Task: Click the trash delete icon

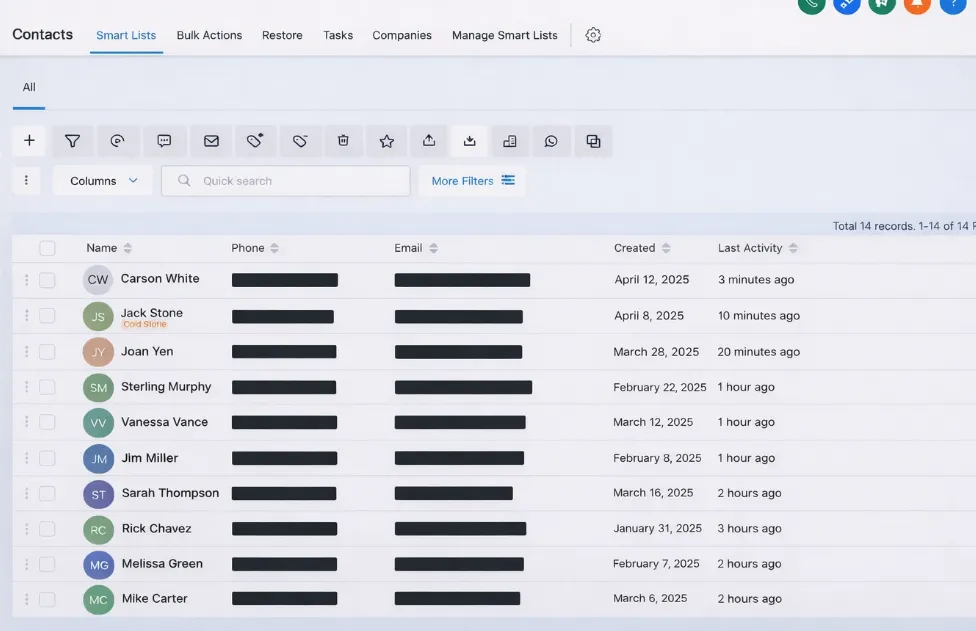Action: point(343,141)
